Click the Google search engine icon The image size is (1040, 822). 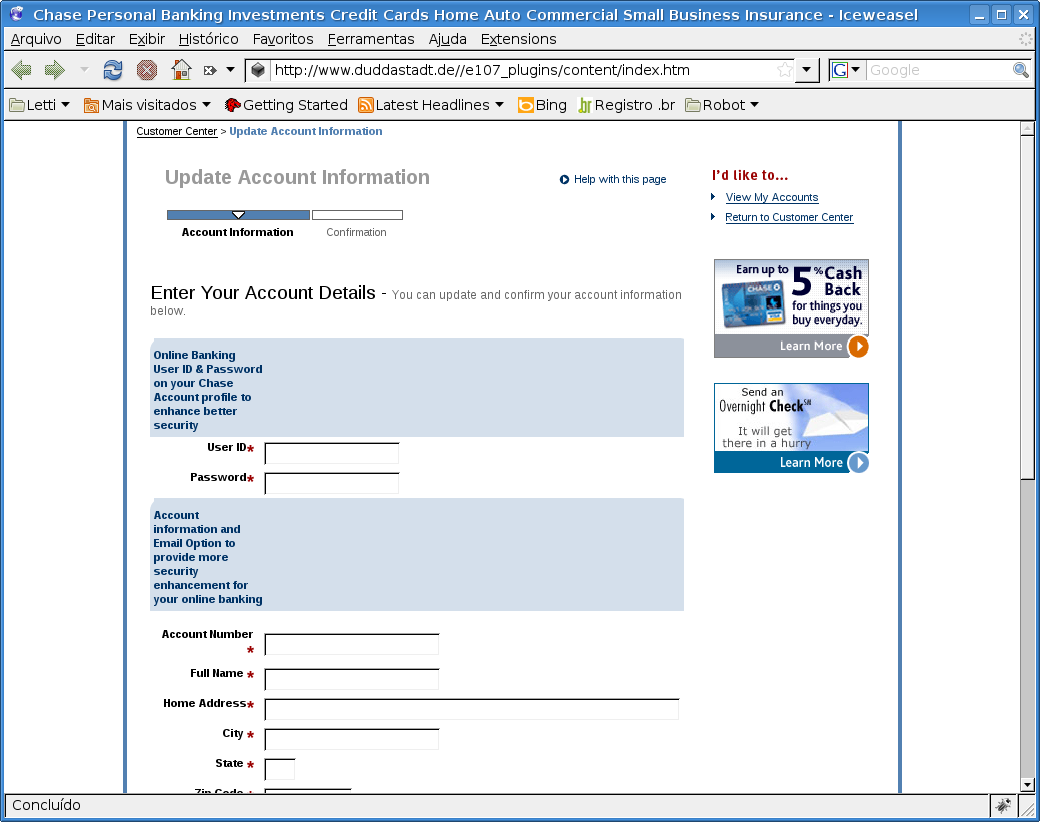coord(840,70)
